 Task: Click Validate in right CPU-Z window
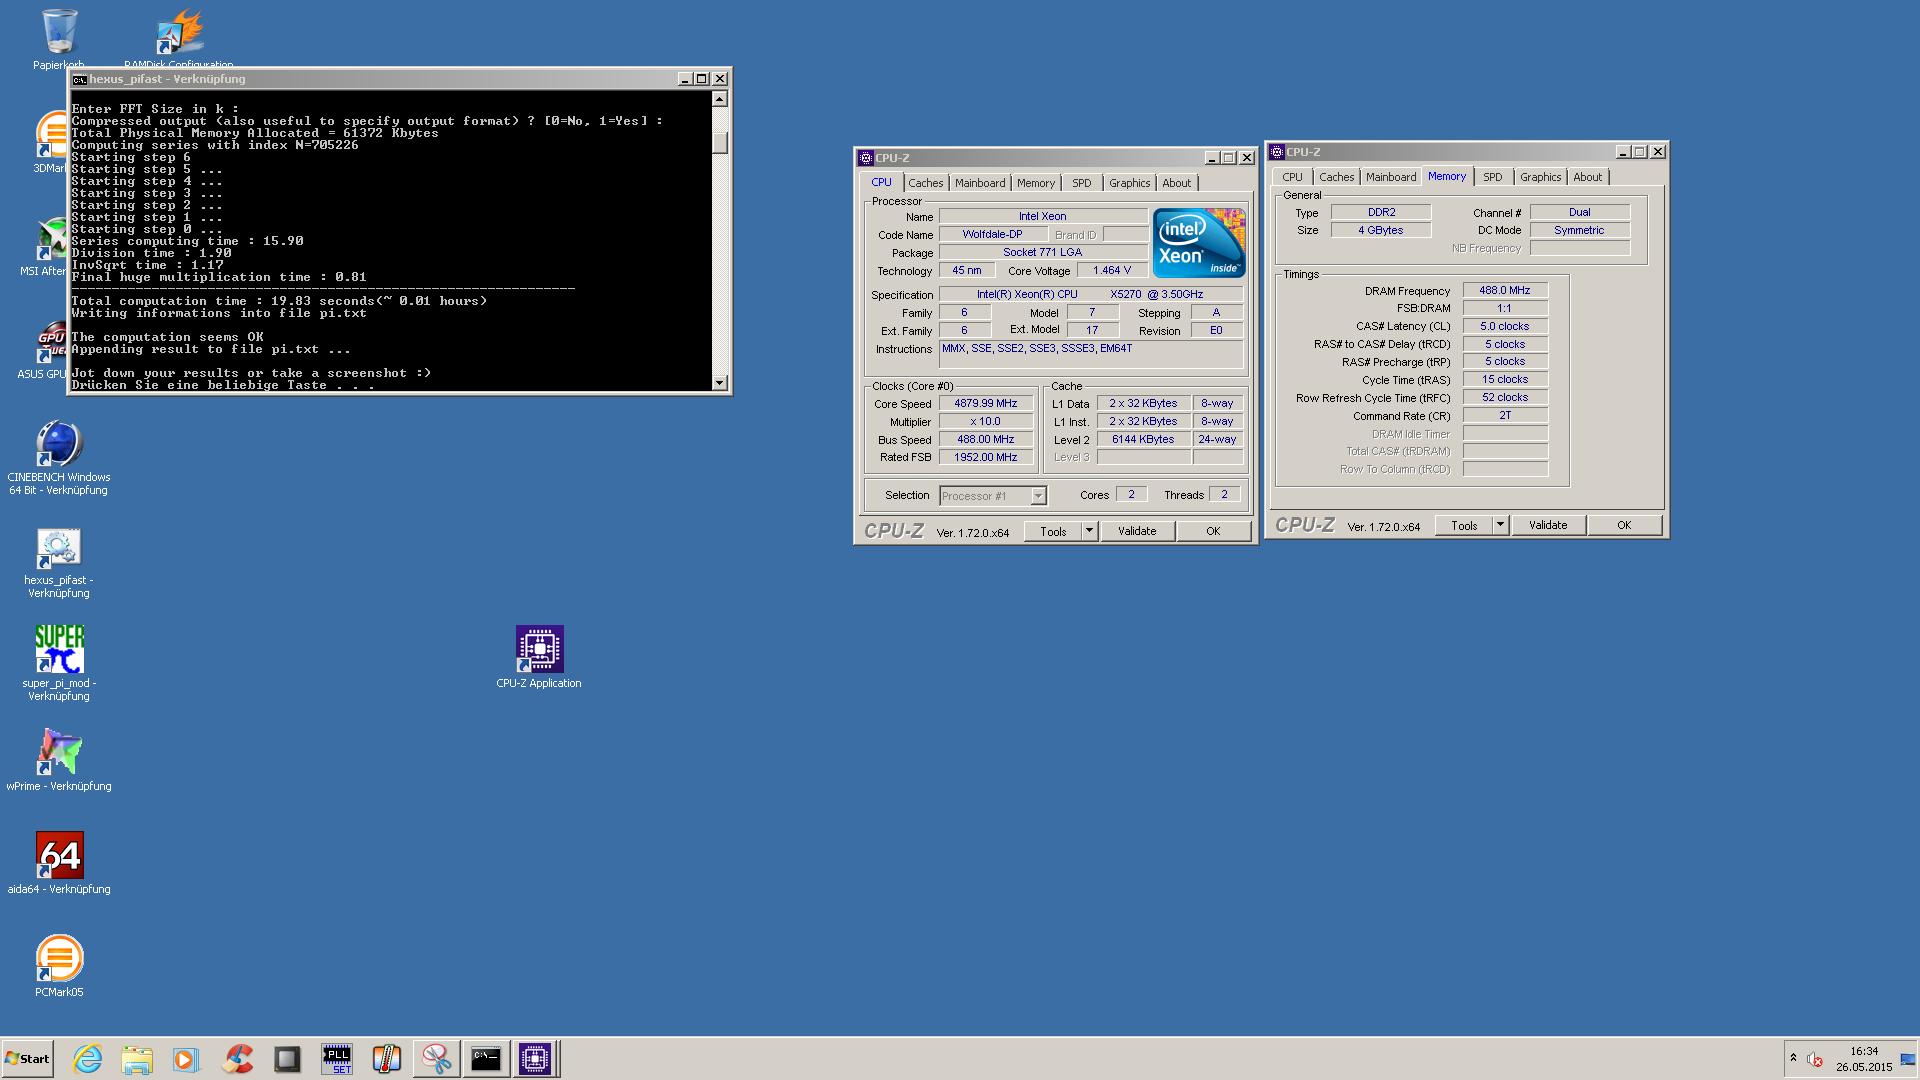pos(1548,525)
